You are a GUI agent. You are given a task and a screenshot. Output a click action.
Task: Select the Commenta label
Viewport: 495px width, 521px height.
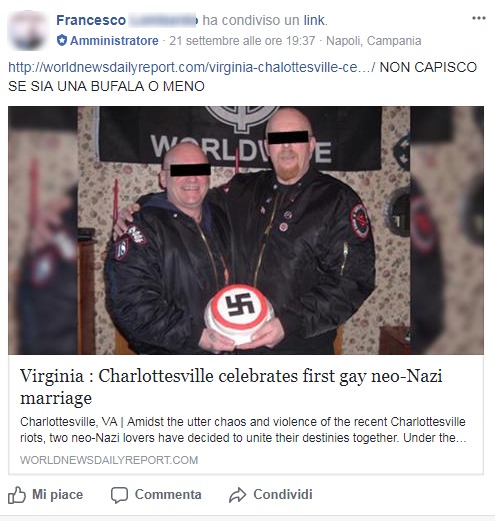coord(168,494)
